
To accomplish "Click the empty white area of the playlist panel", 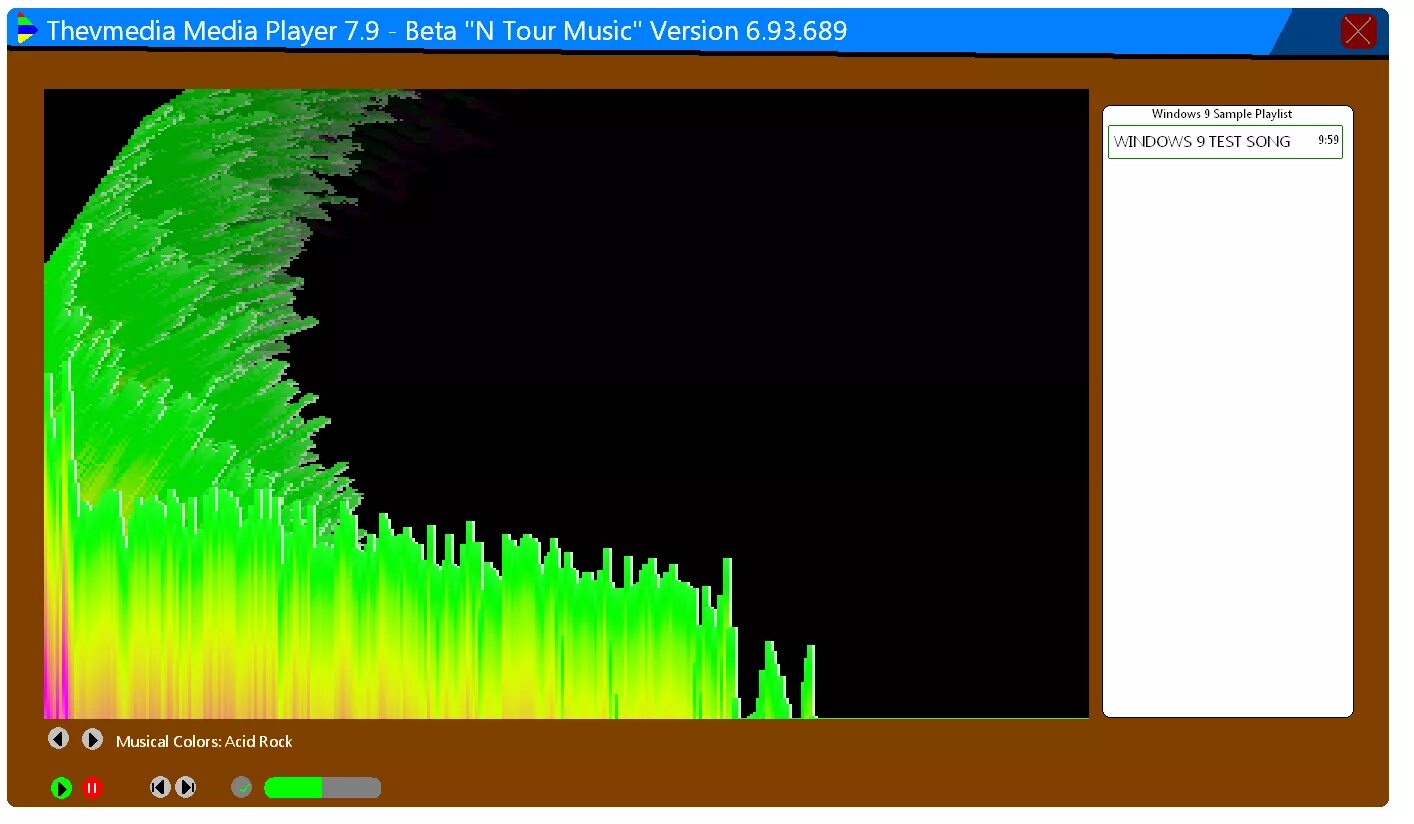I will click(1226, 450).
